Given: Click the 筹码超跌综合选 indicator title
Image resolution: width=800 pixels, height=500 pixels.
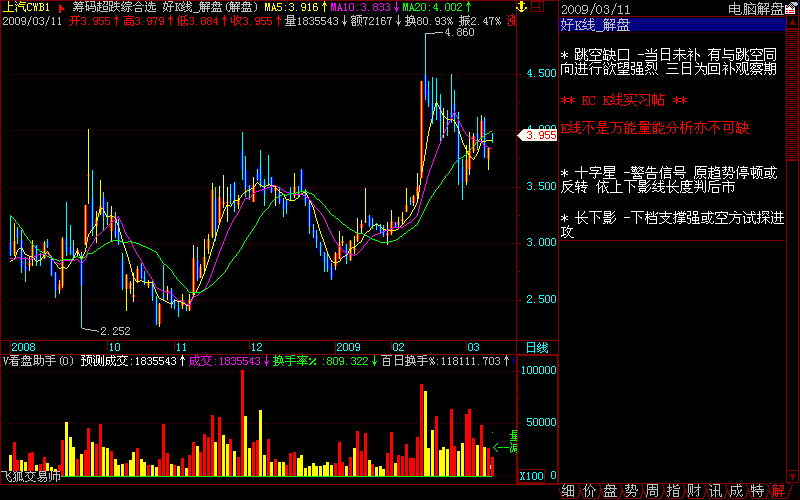Looking at the screenshot, I should click(114, 8).
